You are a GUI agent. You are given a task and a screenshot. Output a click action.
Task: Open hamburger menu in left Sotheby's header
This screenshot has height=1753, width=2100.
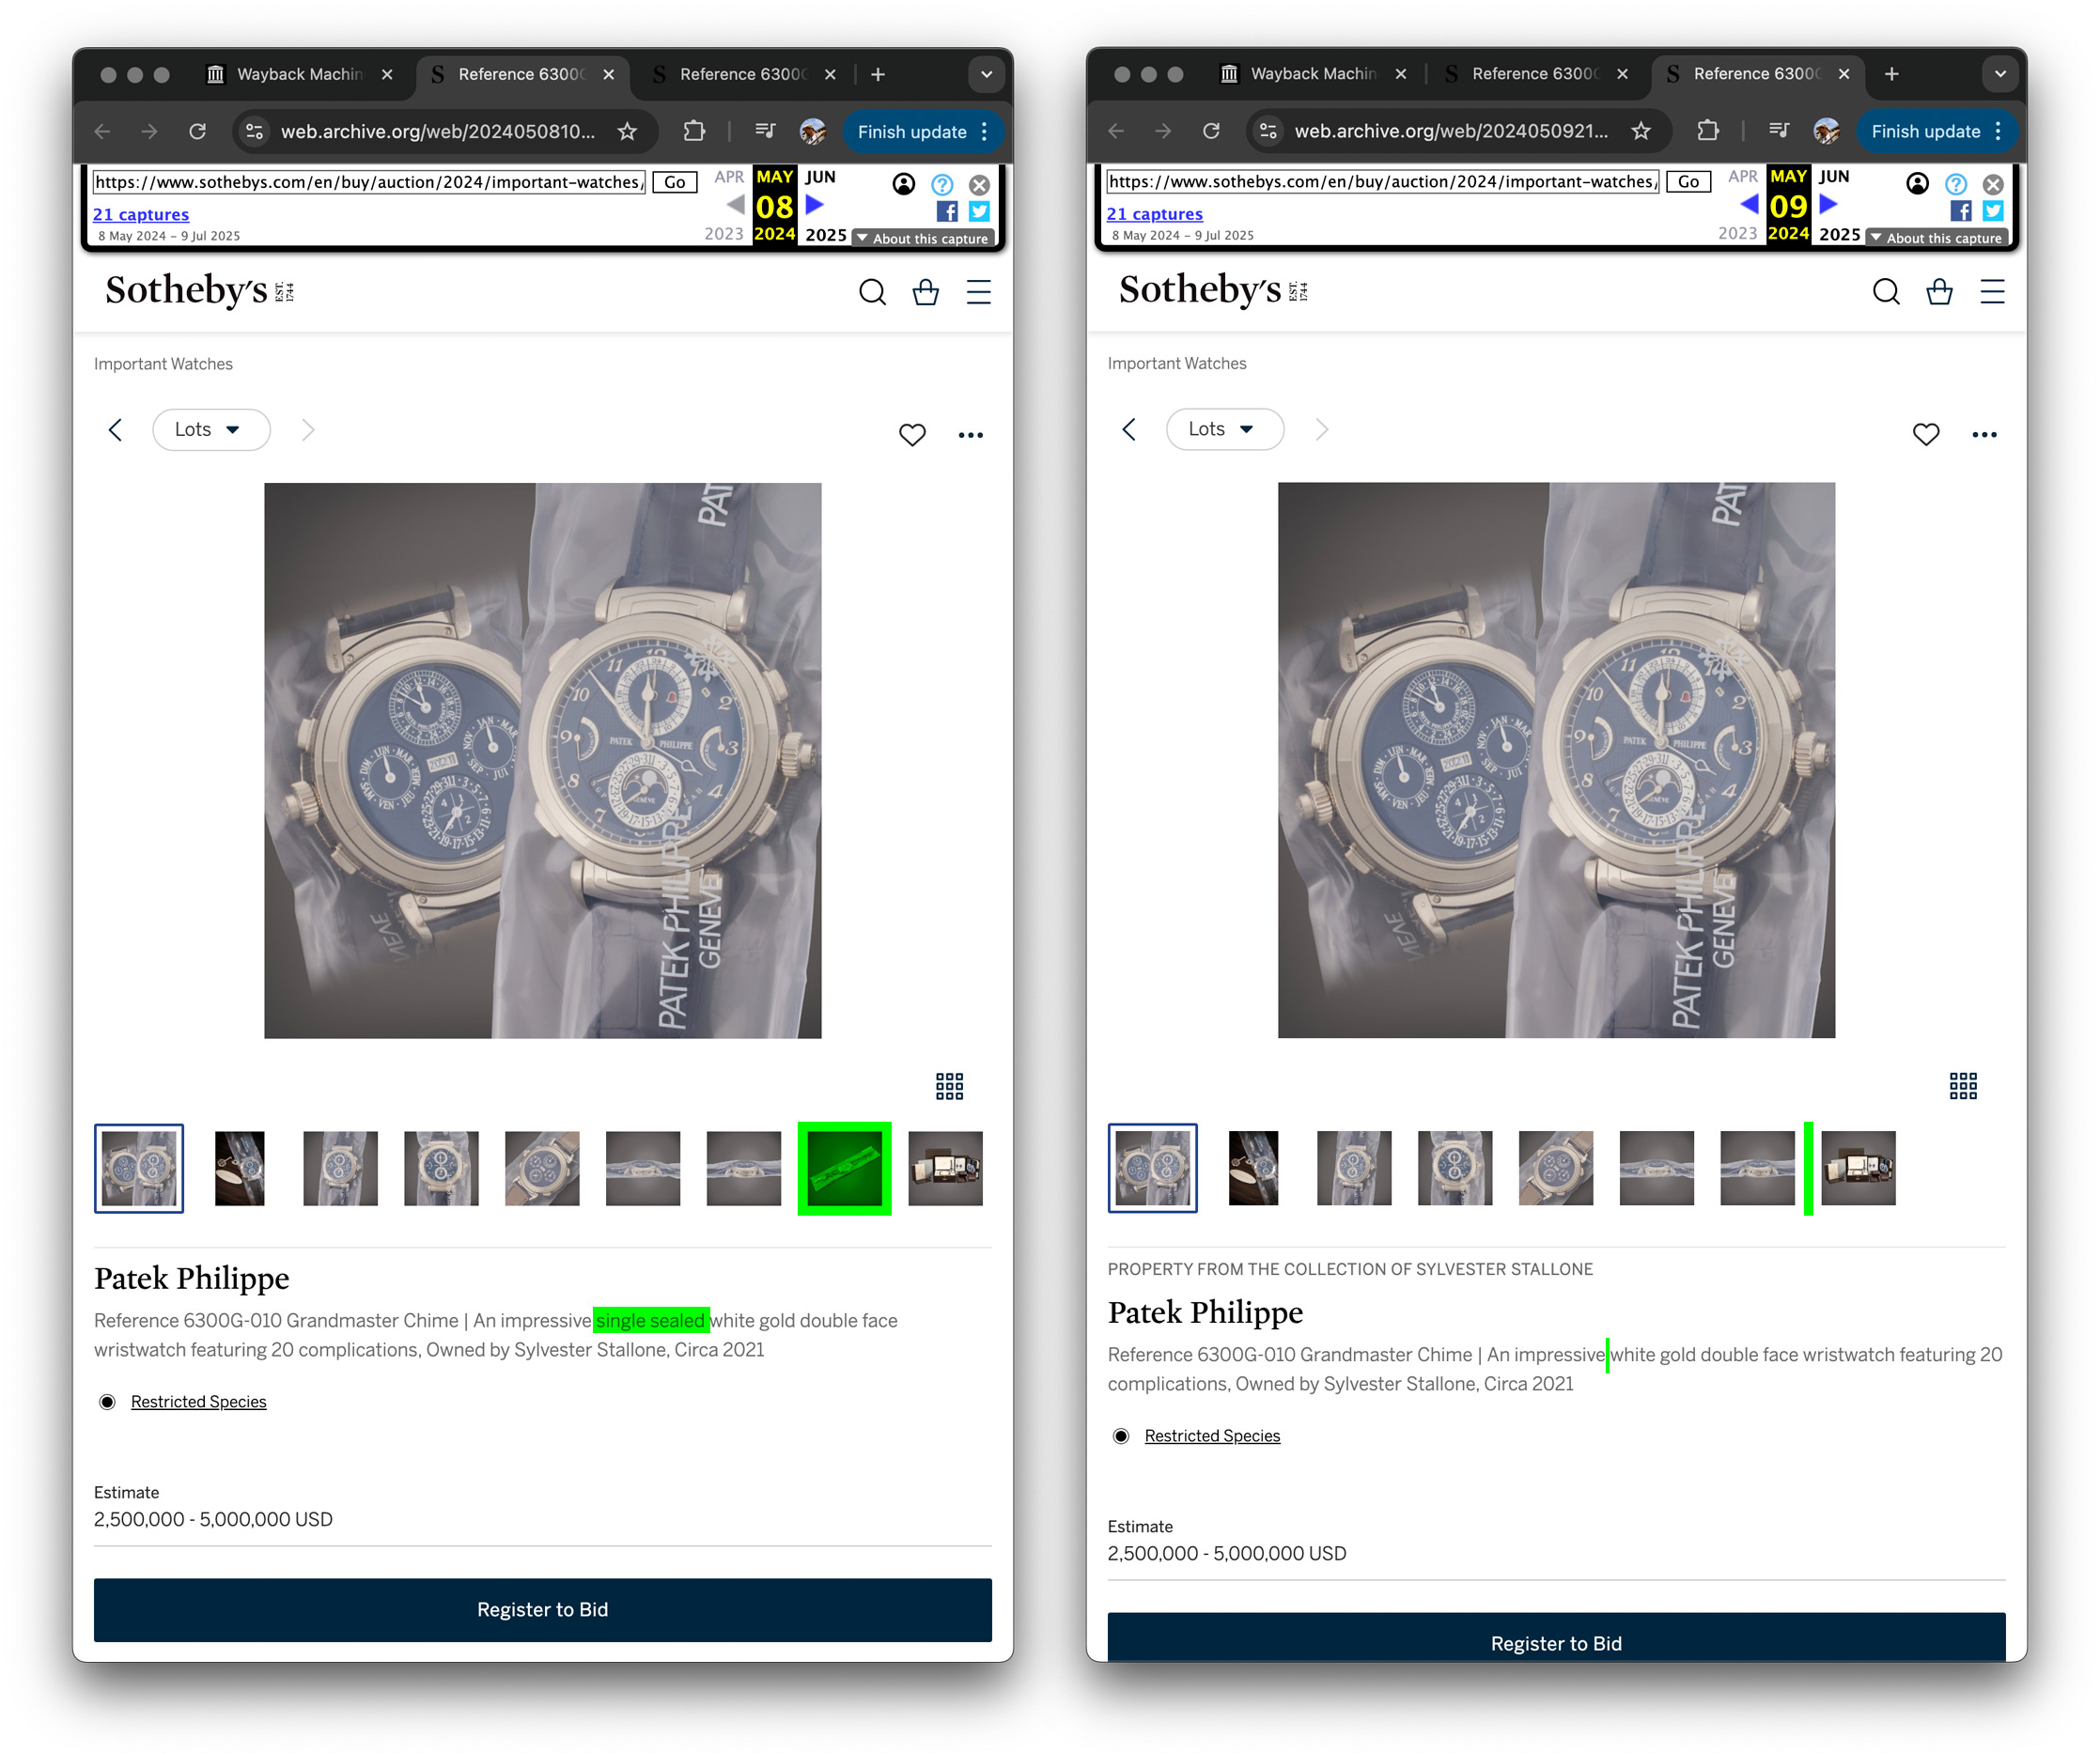coord(978,292)
